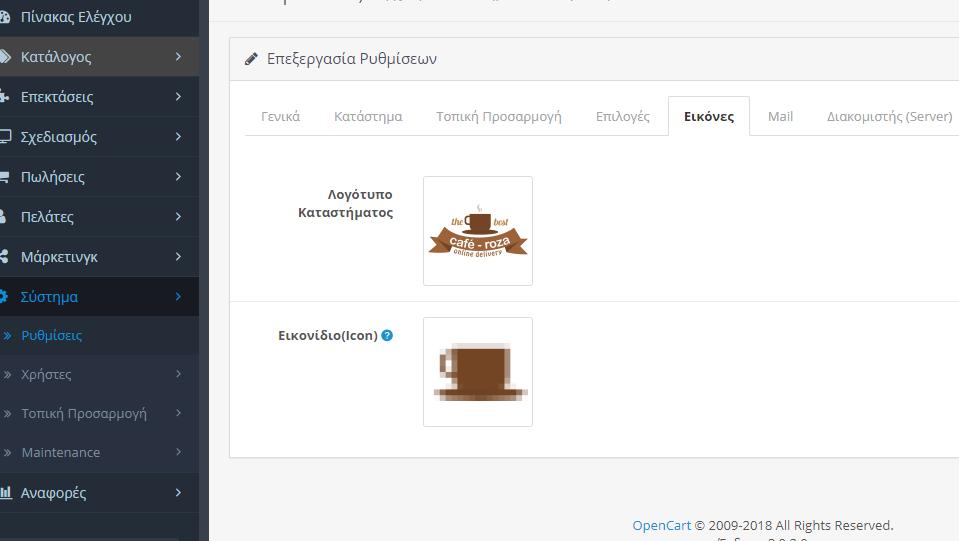Select the Εικόνες tab

pos(709,116)
